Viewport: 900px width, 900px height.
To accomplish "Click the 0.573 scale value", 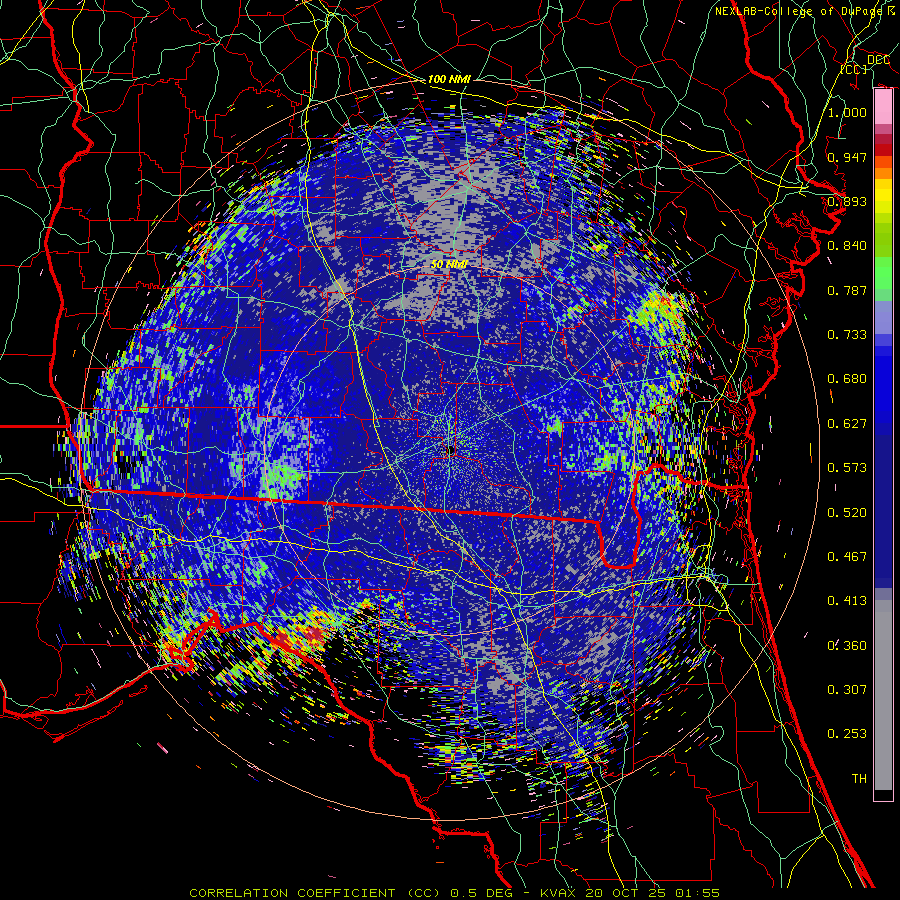I will pyautogui.click(x=847, y=468).
